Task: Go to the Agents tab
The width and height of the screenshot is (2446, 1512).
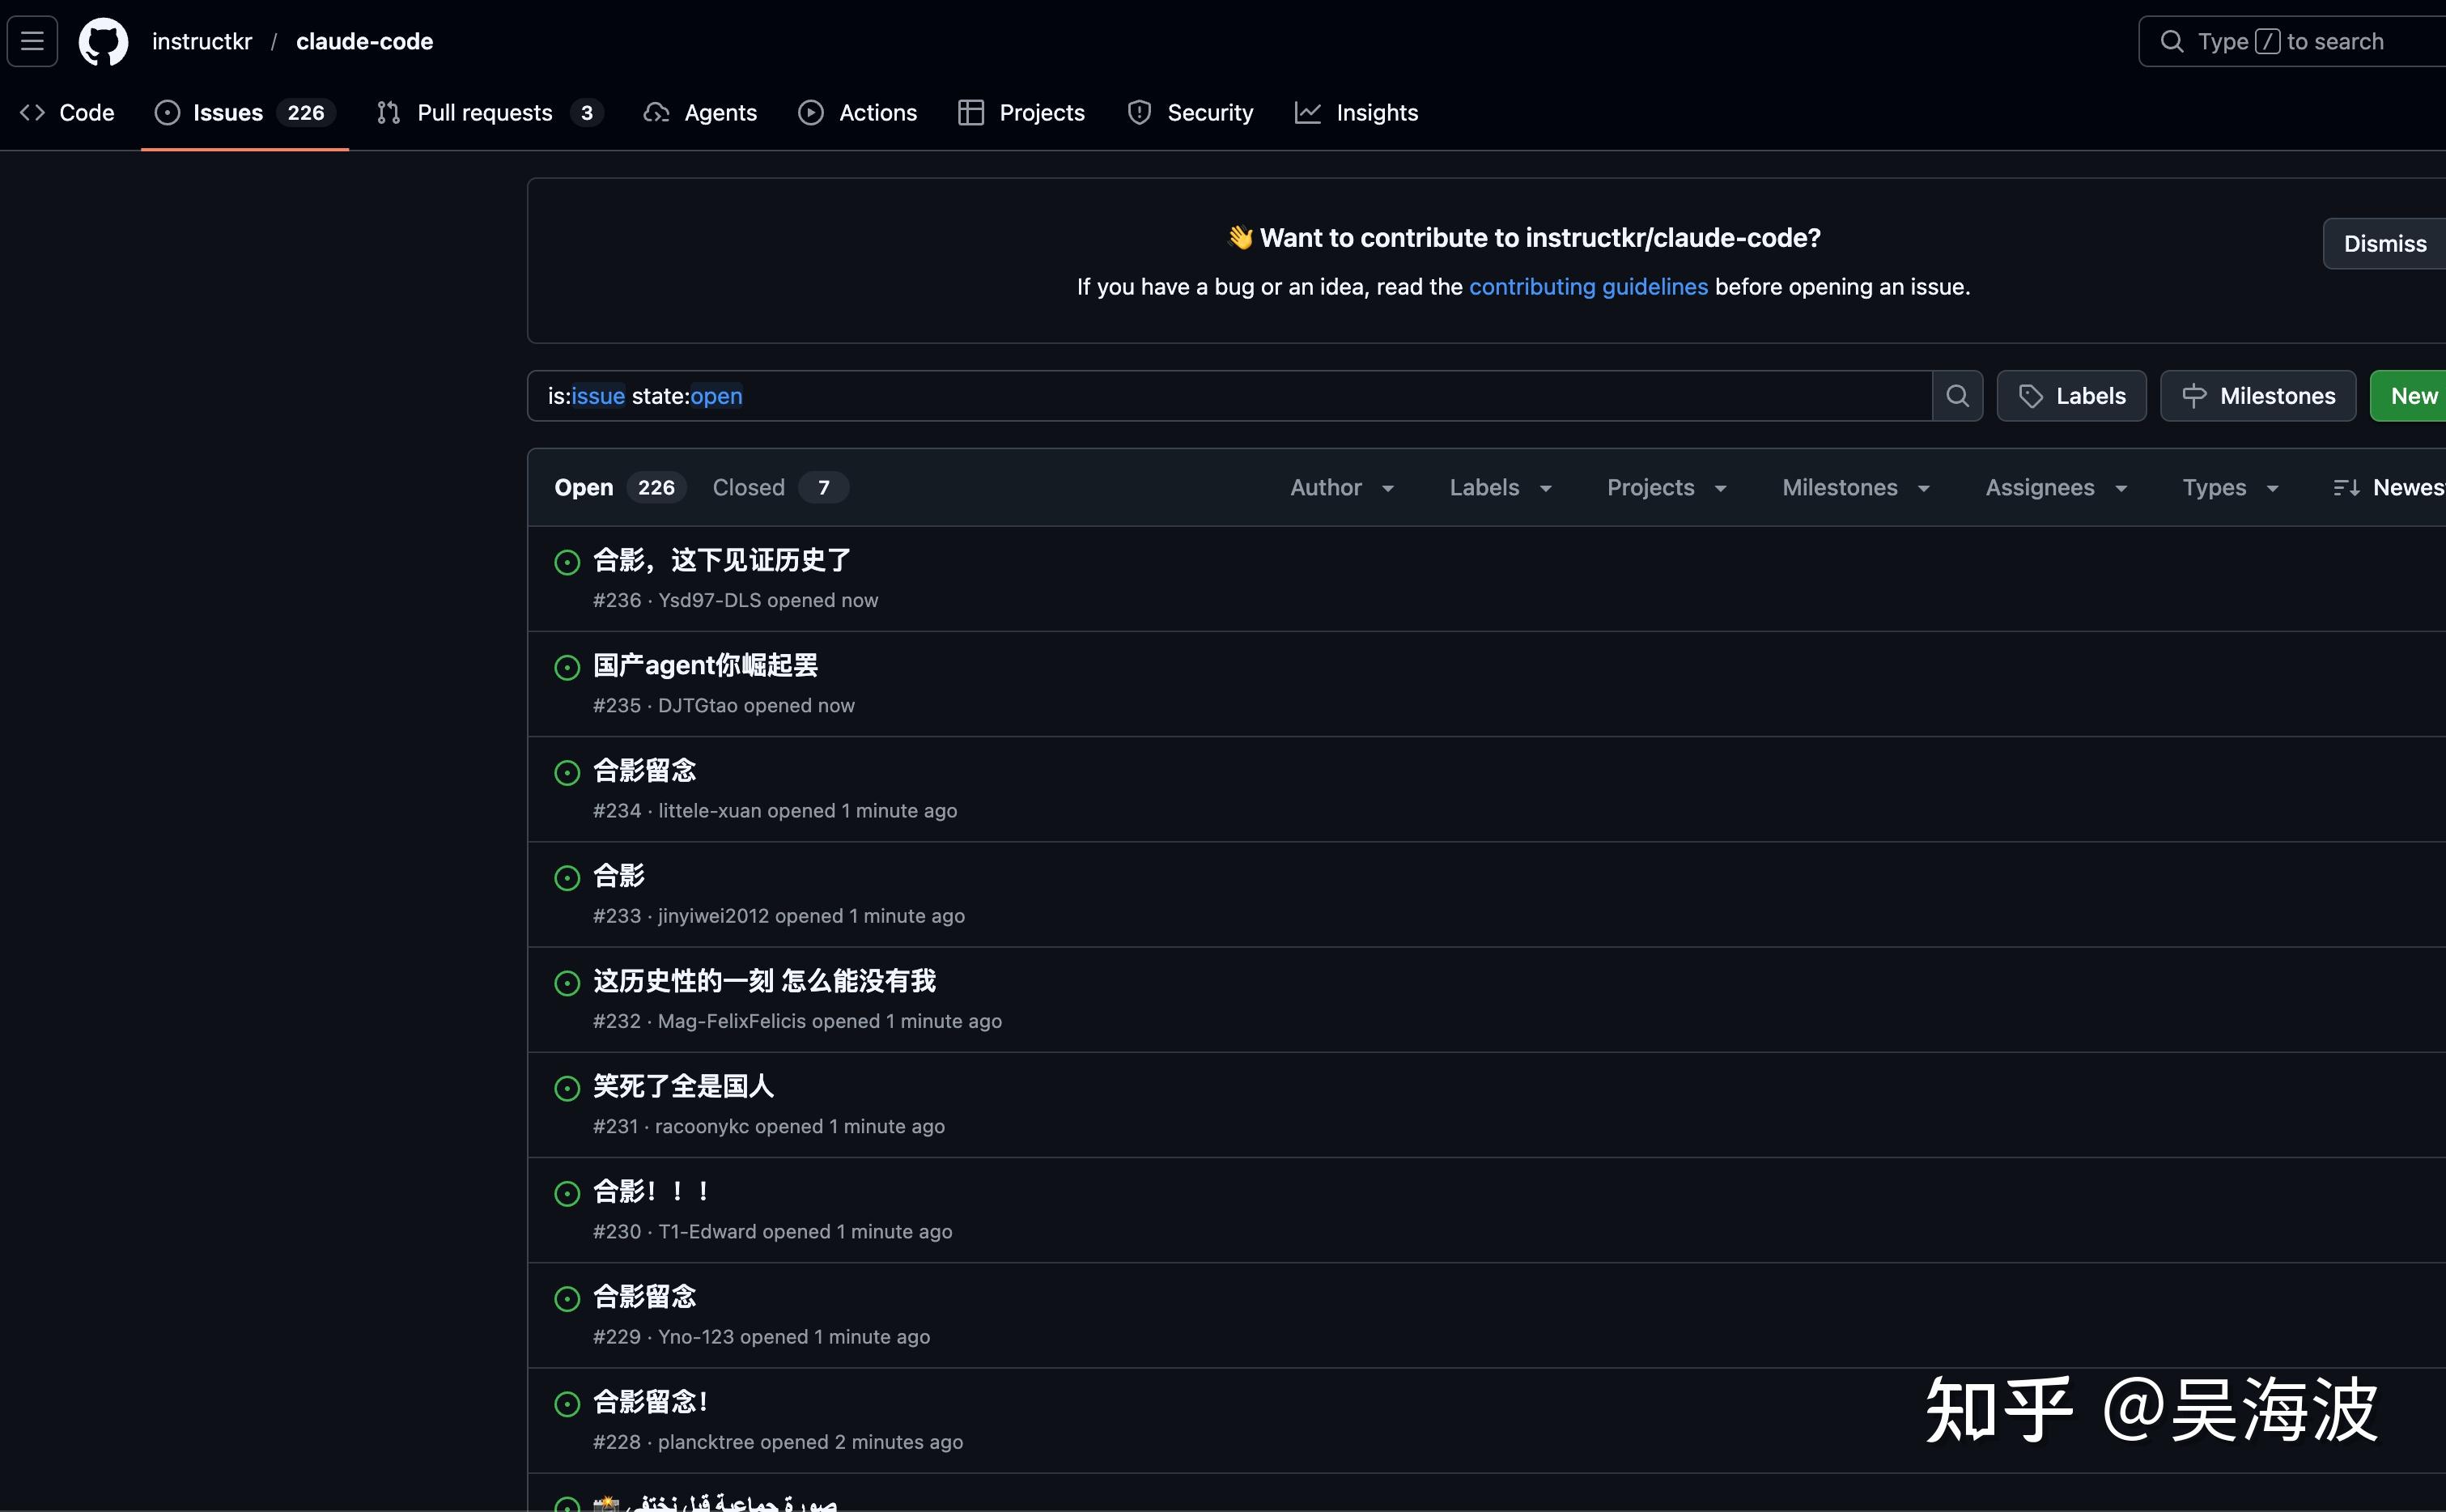Action: 700,113
